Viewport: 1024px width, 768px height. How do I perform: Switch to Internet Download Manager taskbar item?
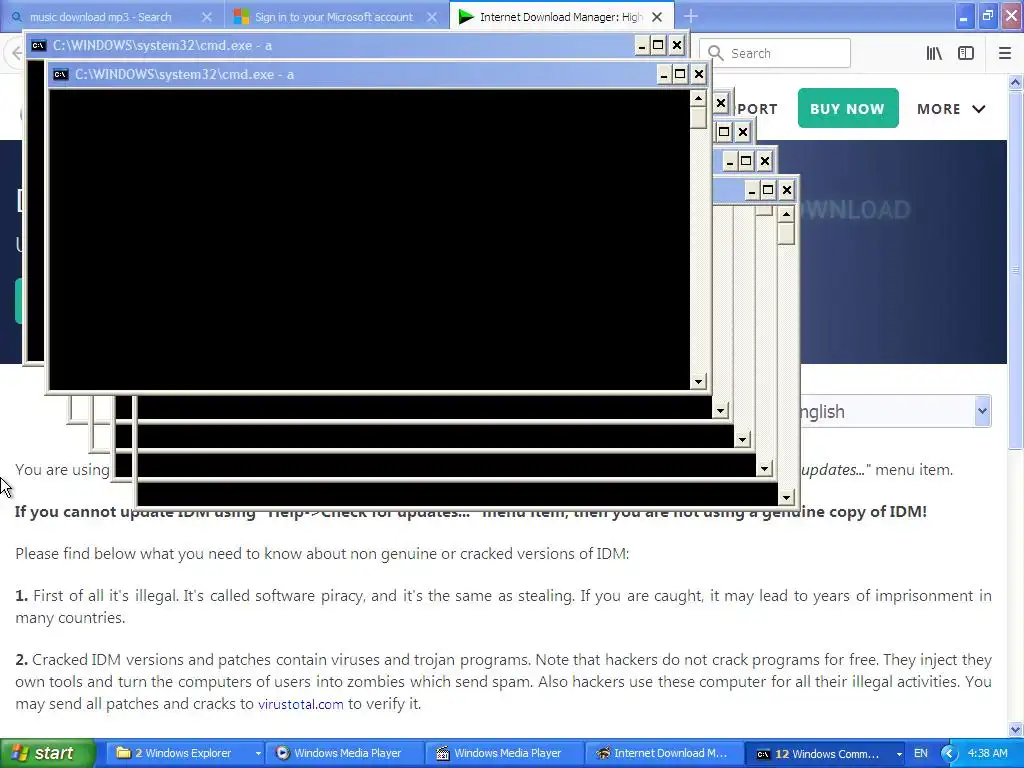click(663, 753)
